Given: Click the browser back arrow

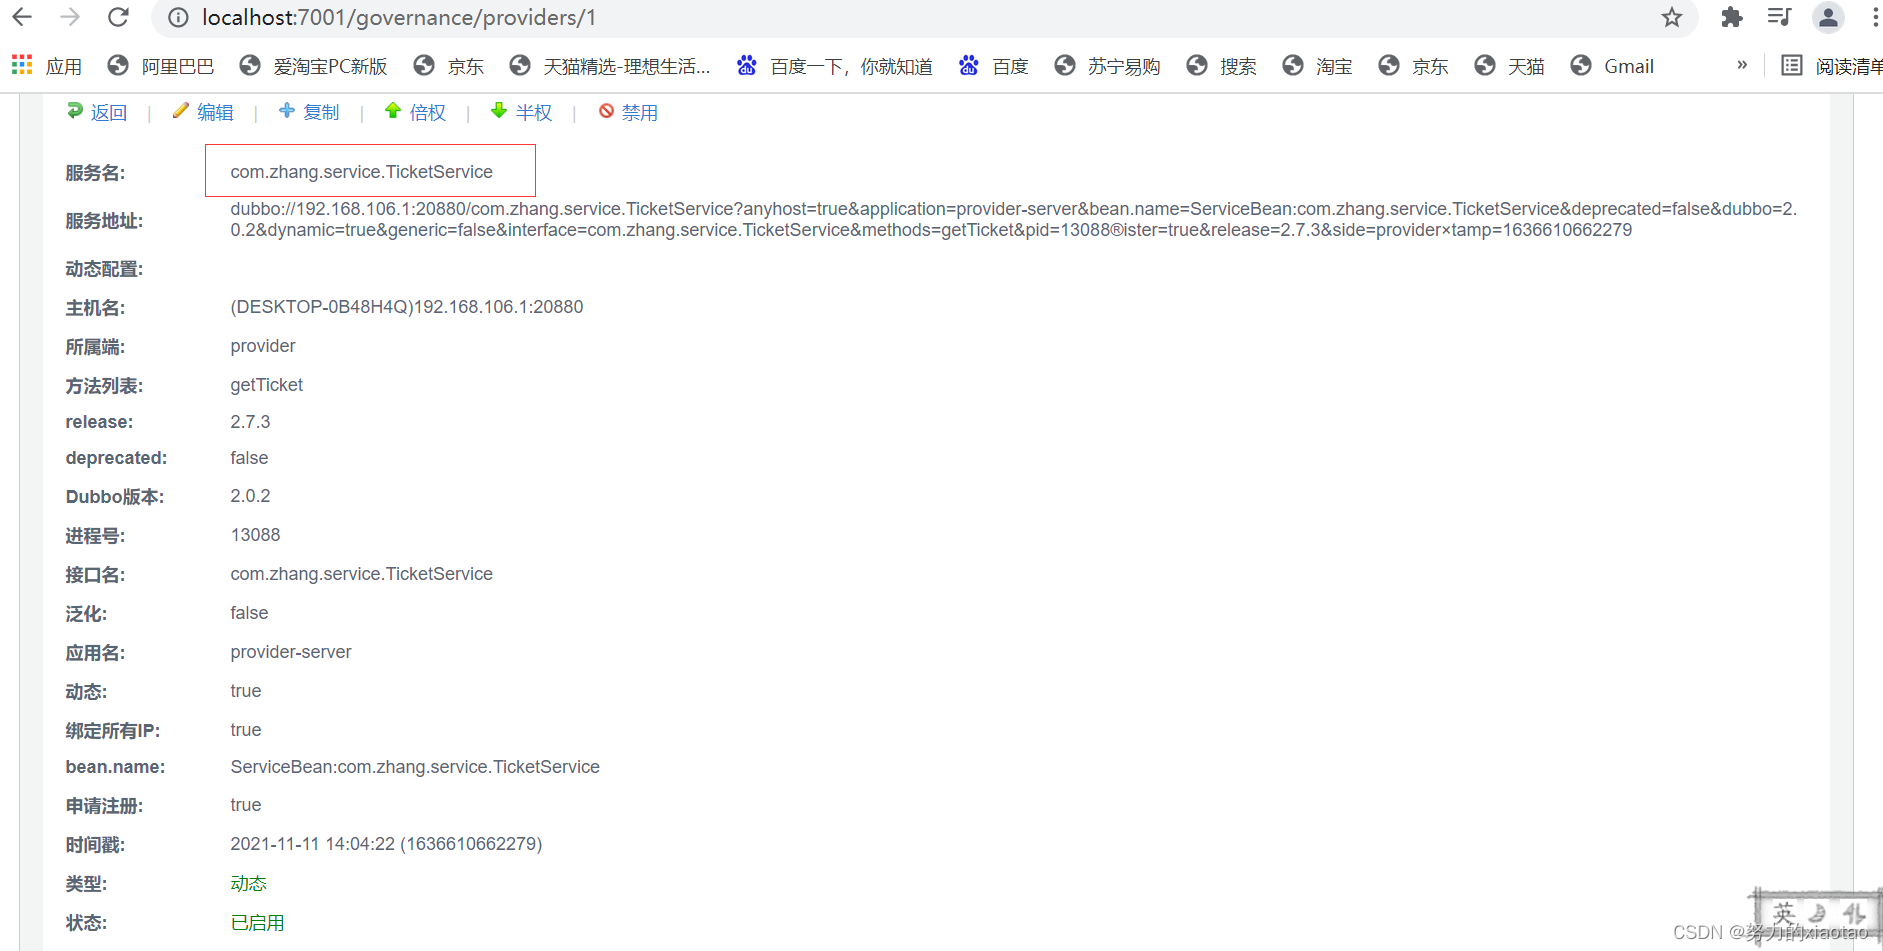Looking at the screenshot, I should (22, 17).
